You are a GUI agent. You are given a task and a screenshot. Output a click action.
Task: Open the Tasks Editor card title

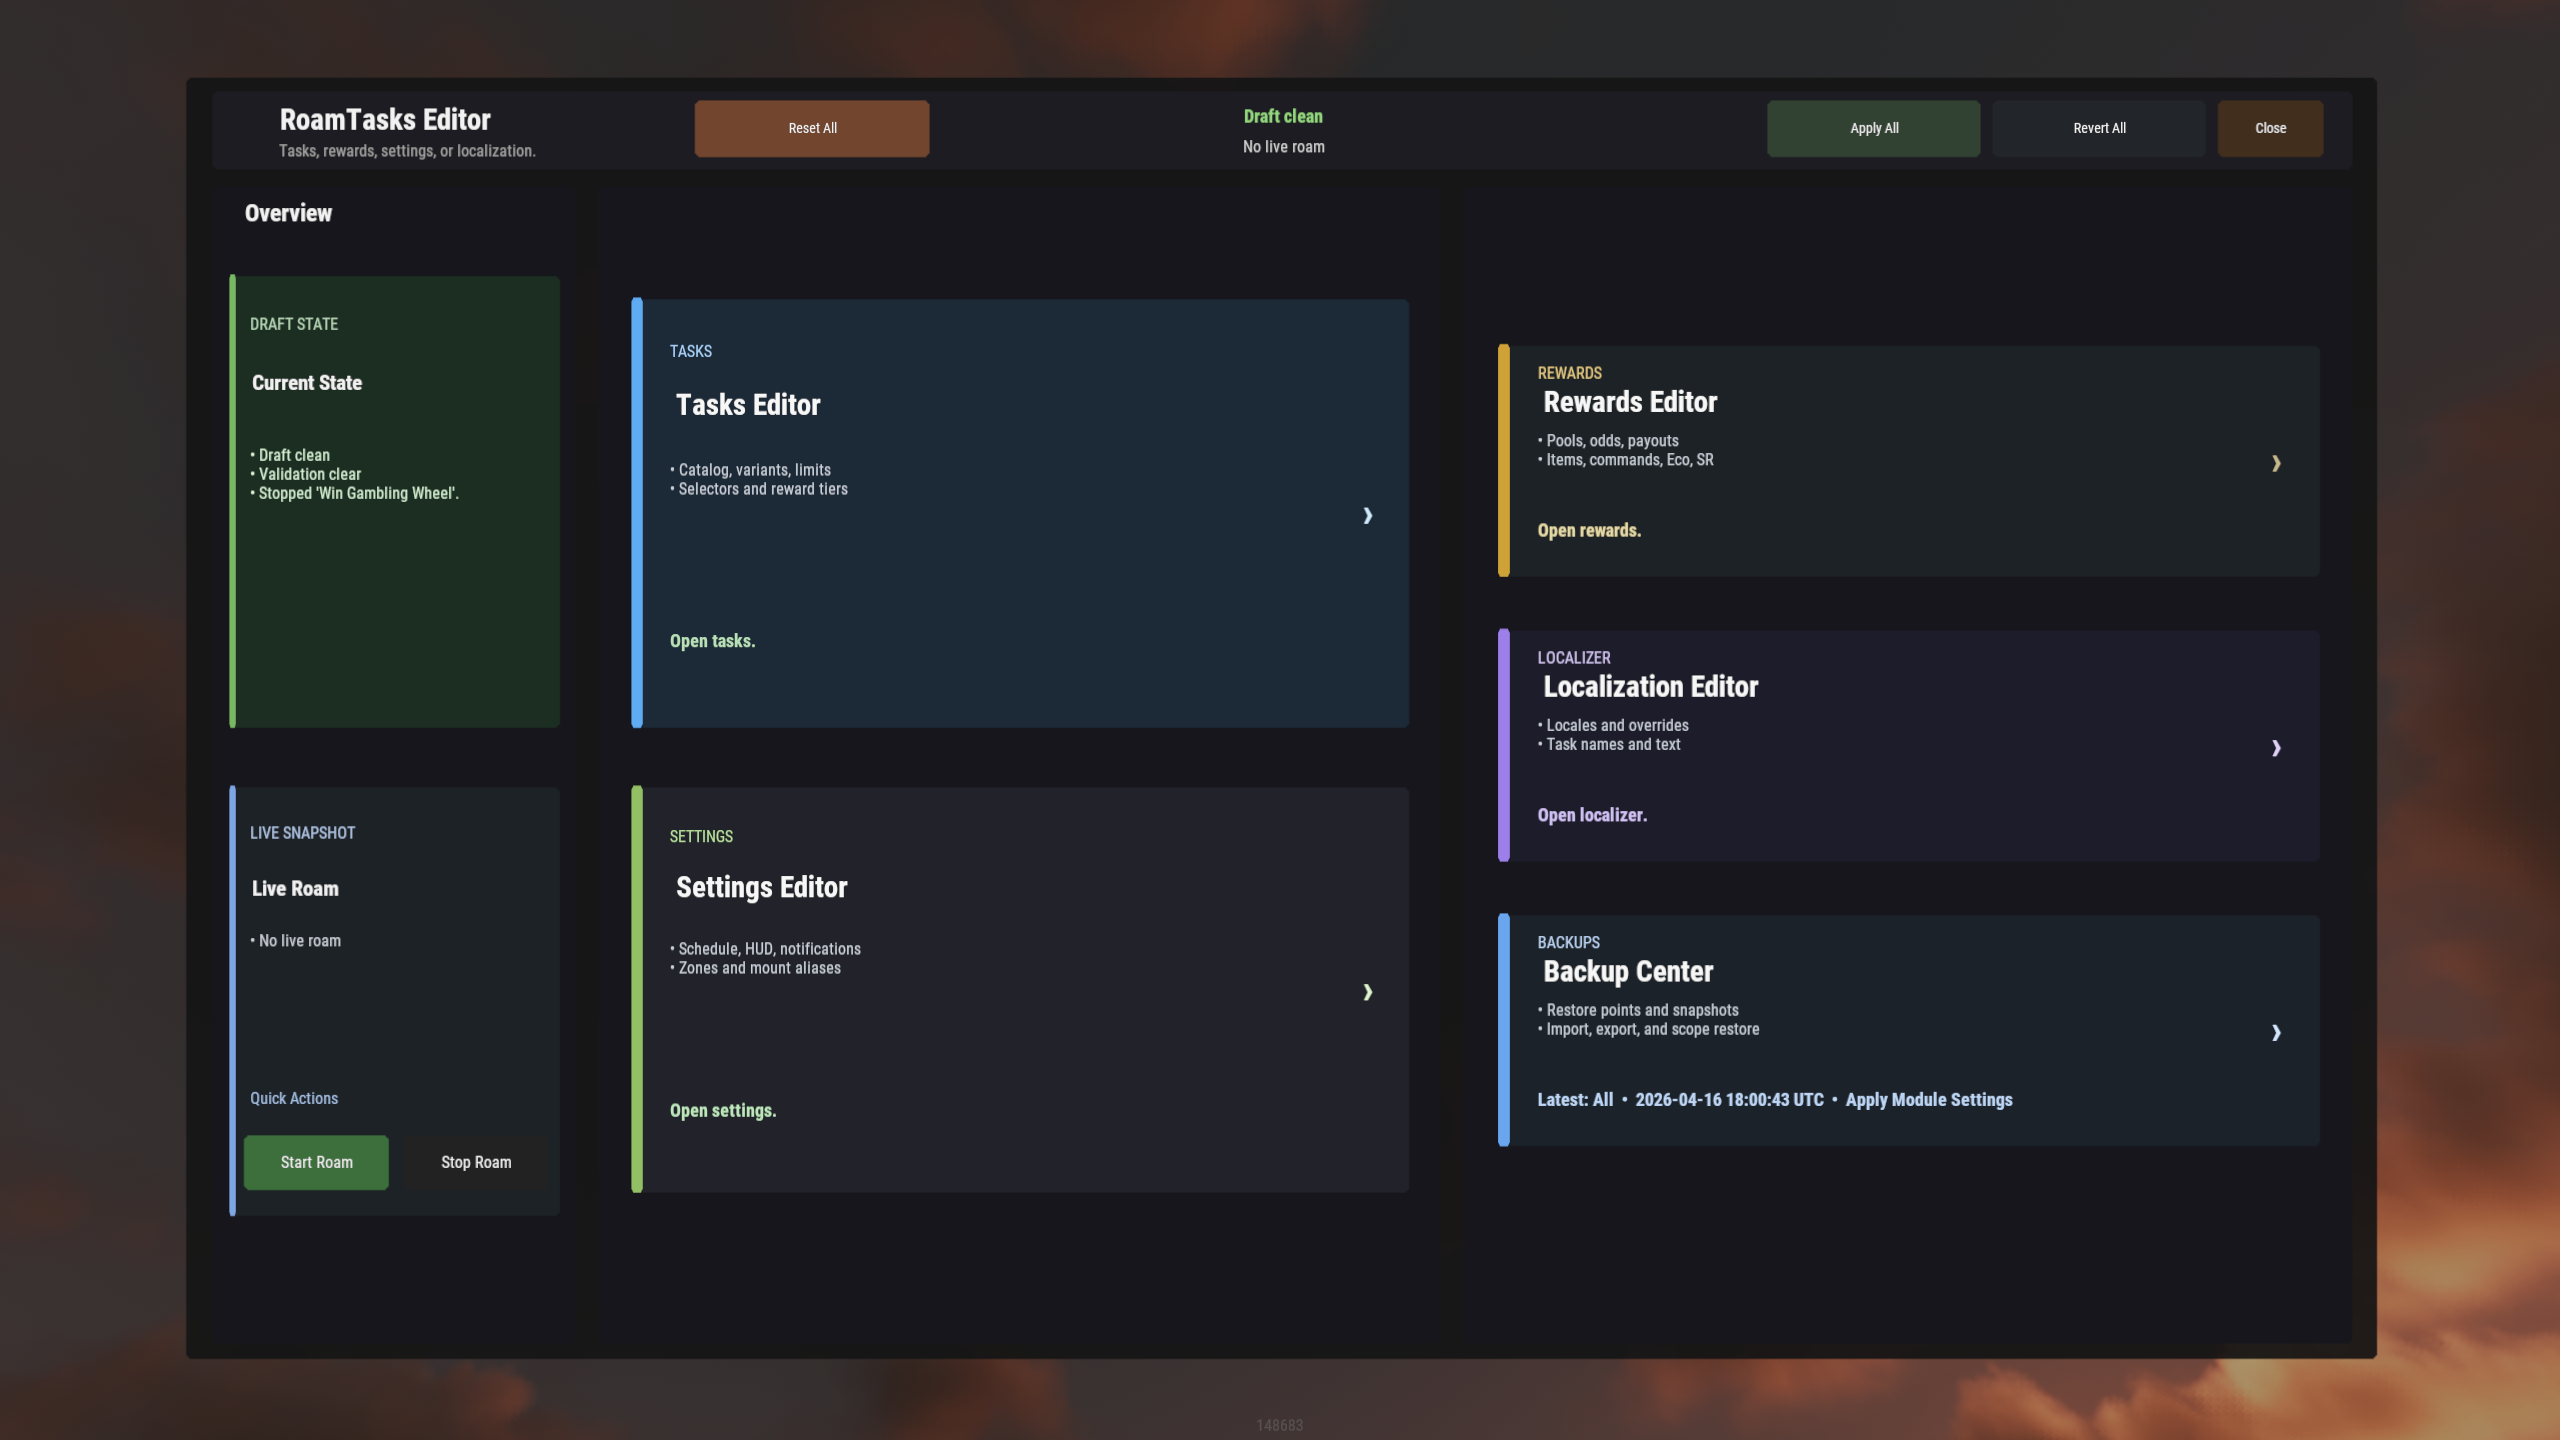pyautogui.click(x=747, y=405)
